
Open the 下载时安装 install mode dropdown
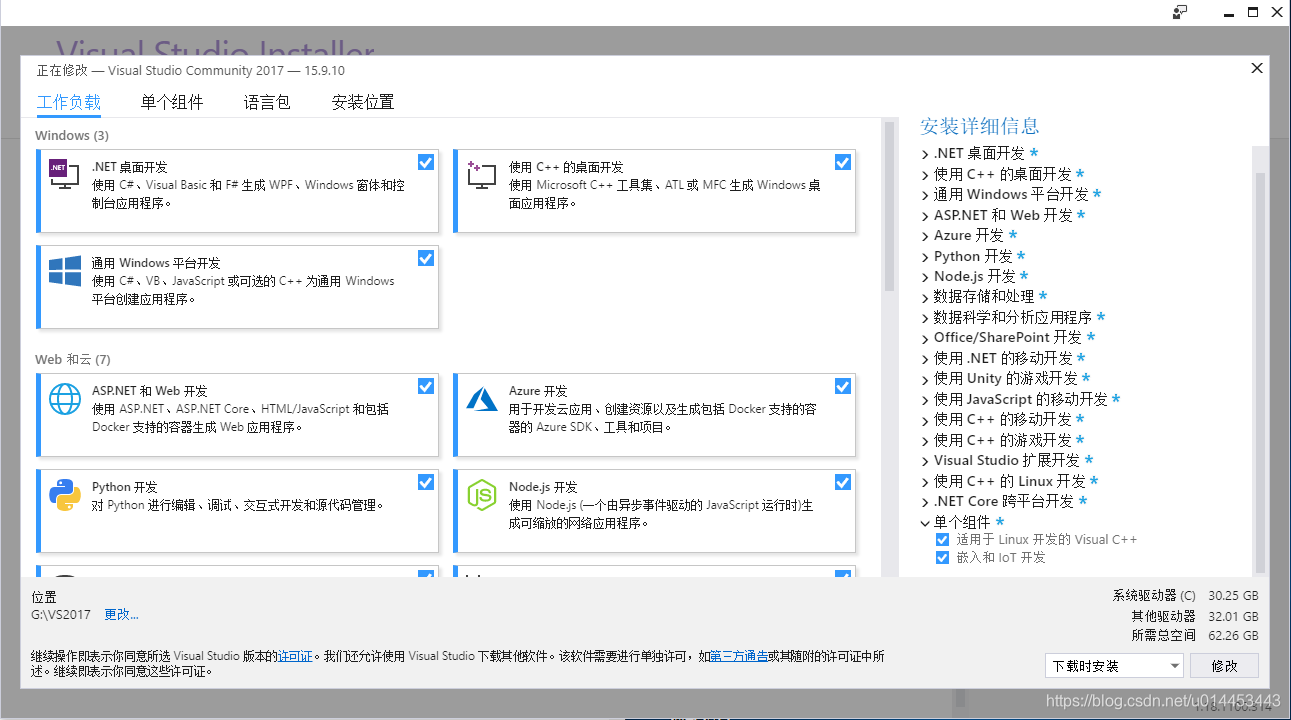click(x=1114, y=666)
